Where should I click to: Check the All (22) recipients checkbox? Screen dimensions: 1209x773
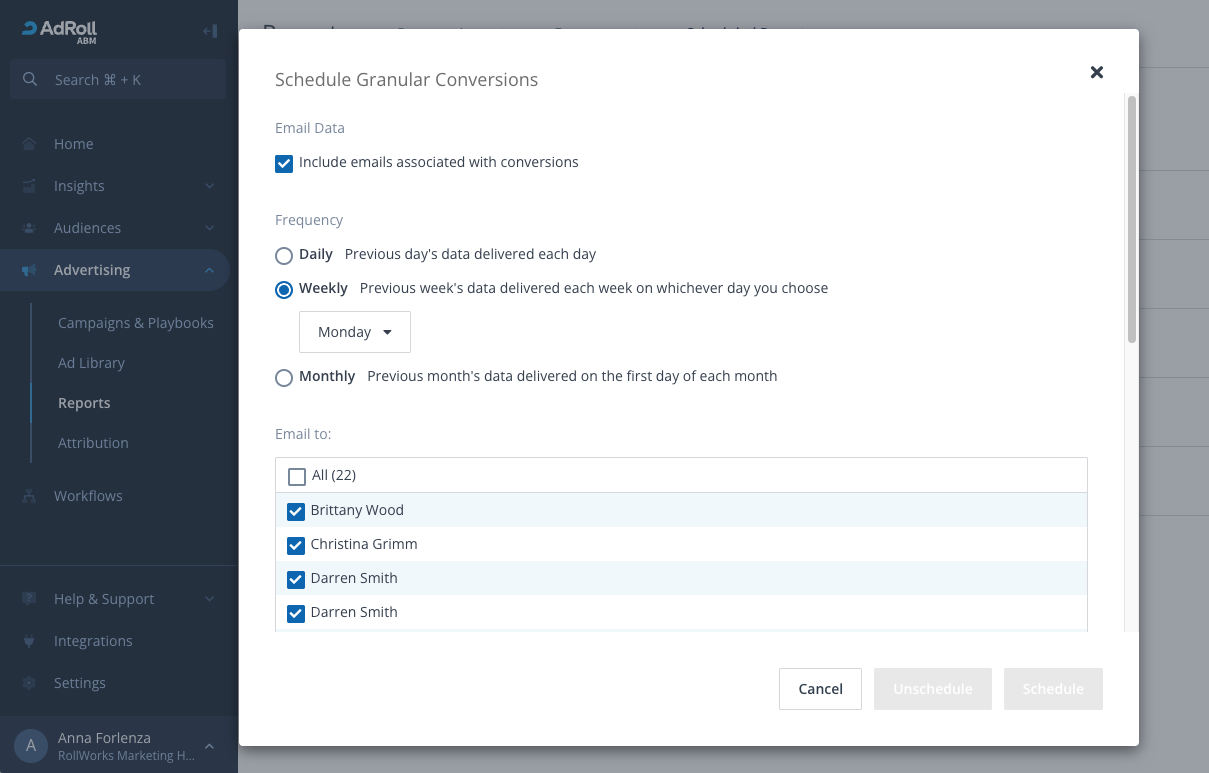(297, 476)
